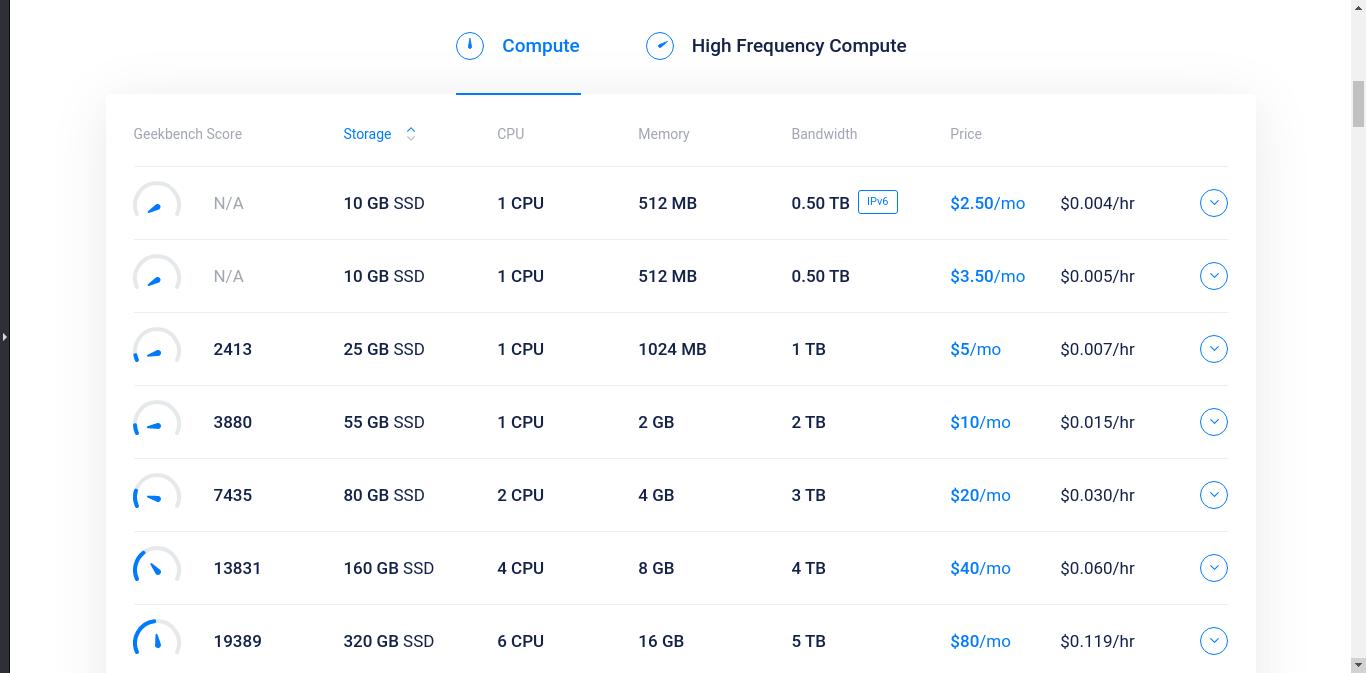1366x673 pixels.
Task: Select the $3.50/mo price
Action: click(x=988, y=276)
